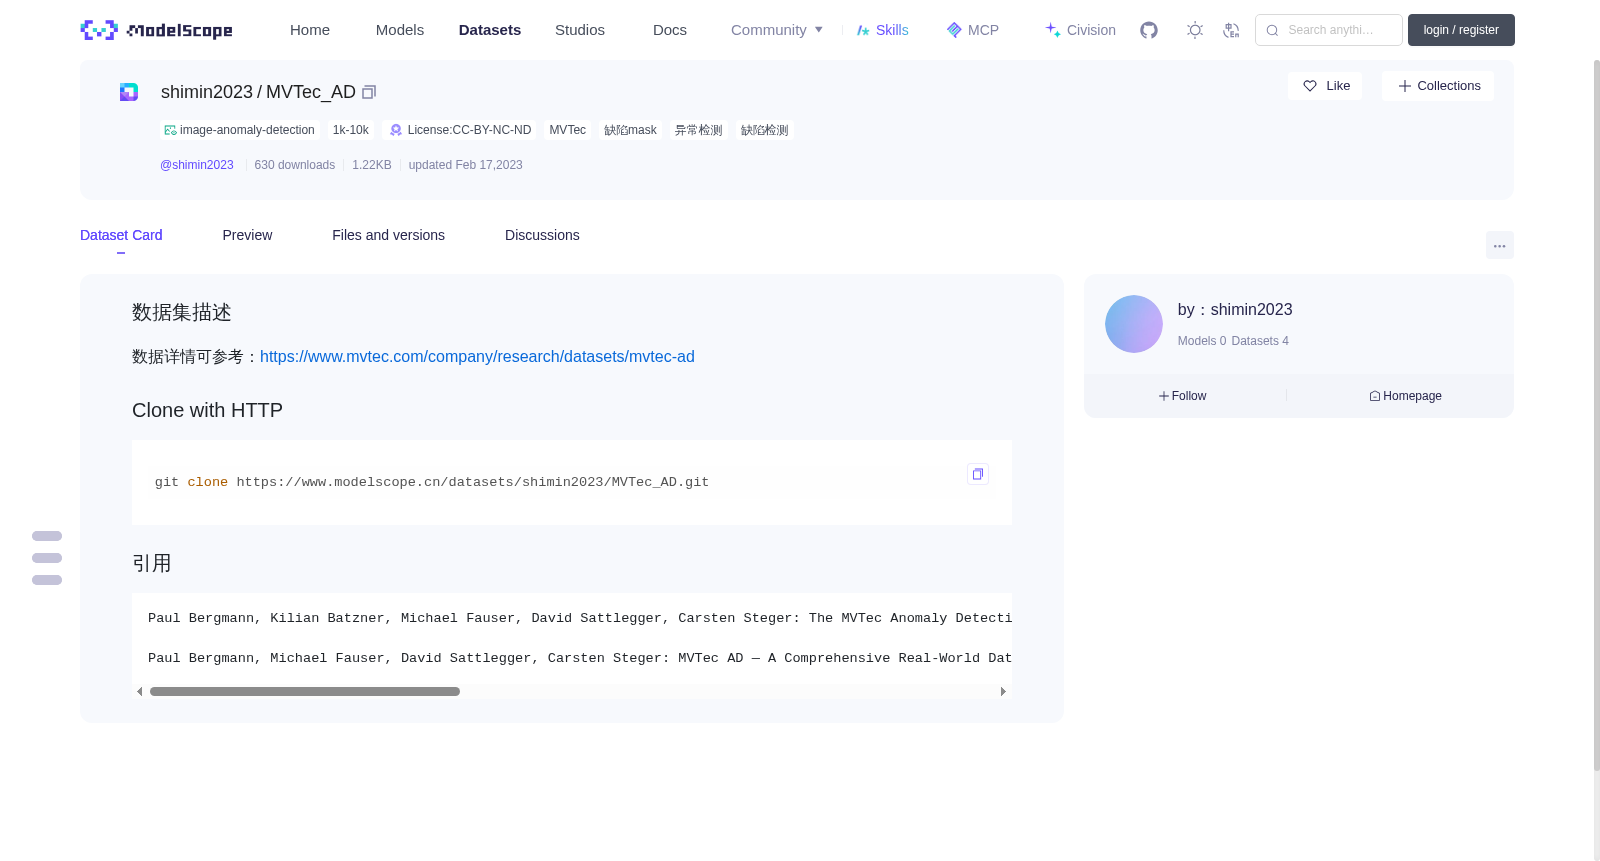Image resolution: width=1600 pixels, height=861 pixels.
Task: Open the Discussions tab
Action: pyautogui.click(x=542, y=235)
